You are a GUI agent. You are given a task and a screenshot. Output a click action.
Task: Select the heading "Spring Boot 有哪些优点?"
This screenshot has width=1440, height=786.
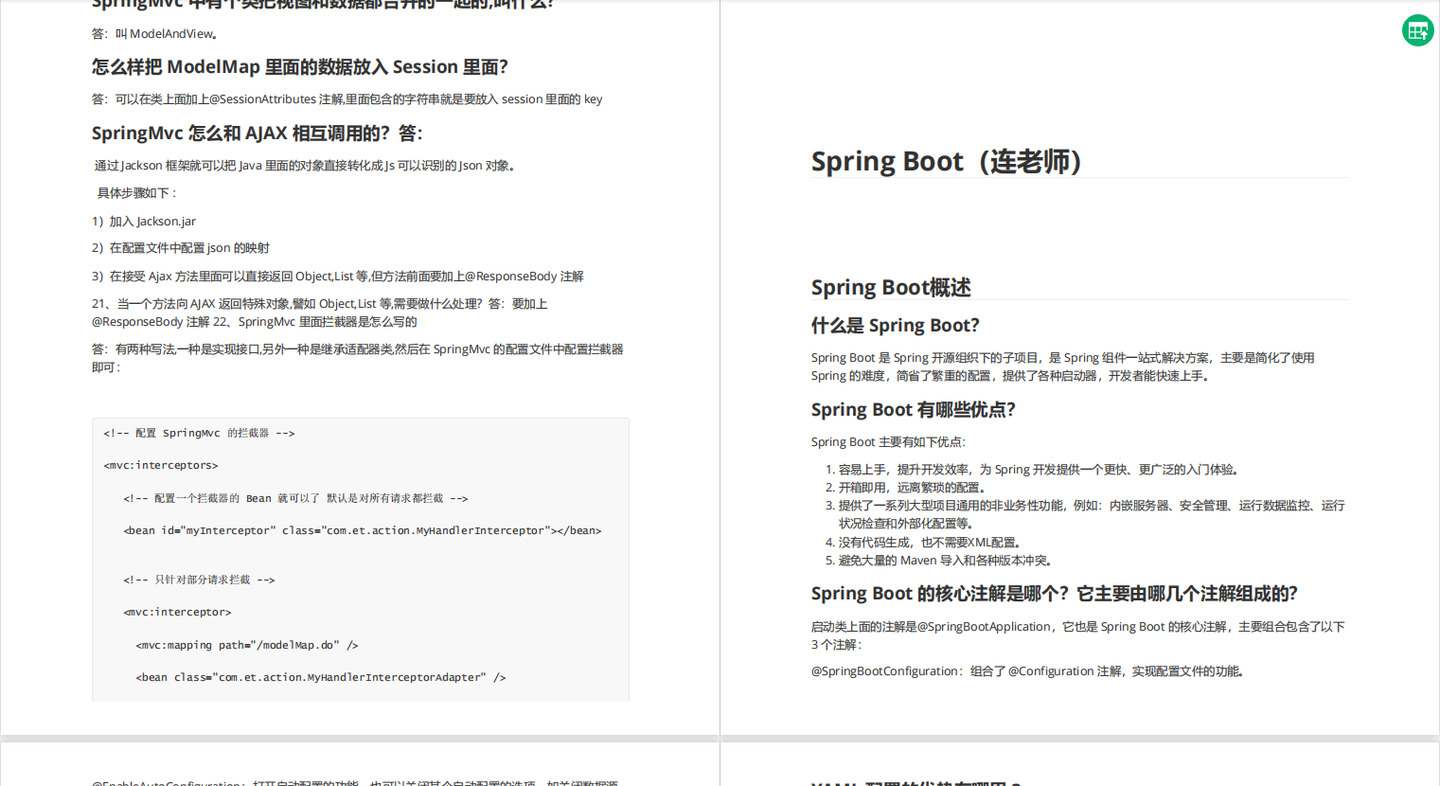point(913,409)
